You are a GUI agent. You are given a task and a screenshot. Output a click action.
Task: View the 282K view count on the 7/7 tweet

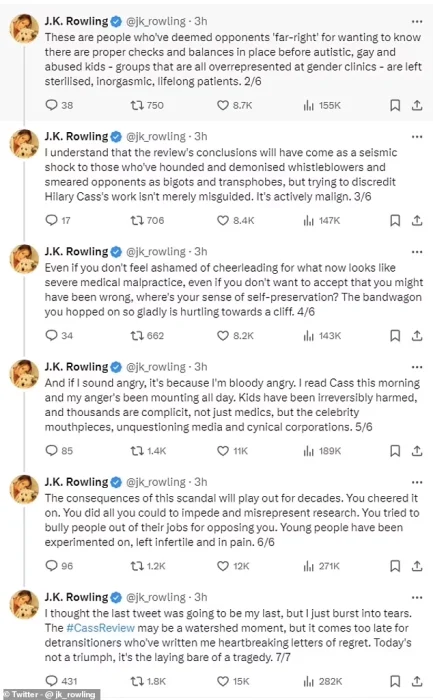click(323, 681)
